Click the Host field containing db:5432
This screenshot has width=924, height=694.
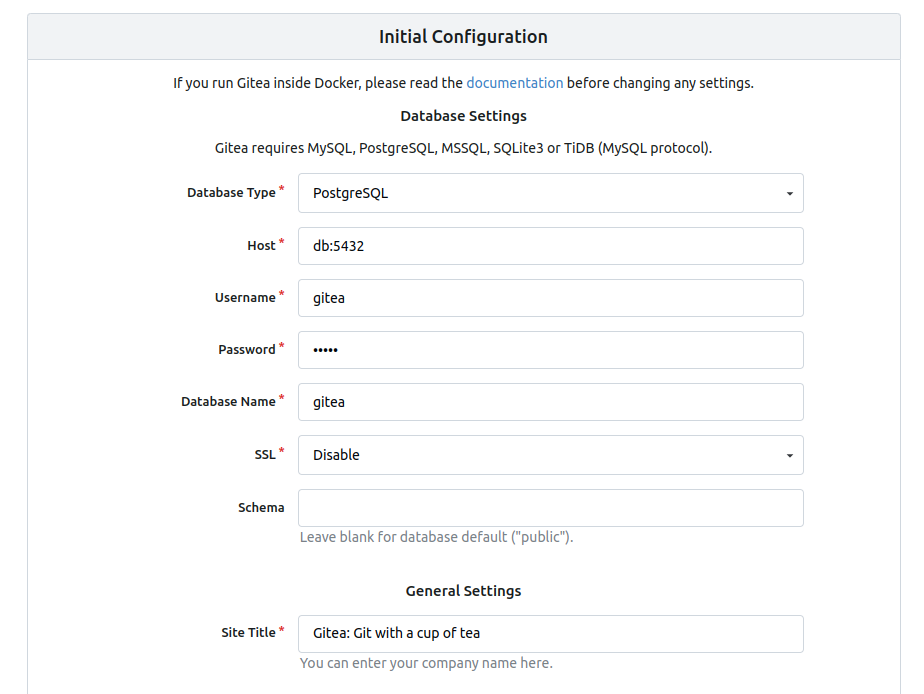[550, 246]
